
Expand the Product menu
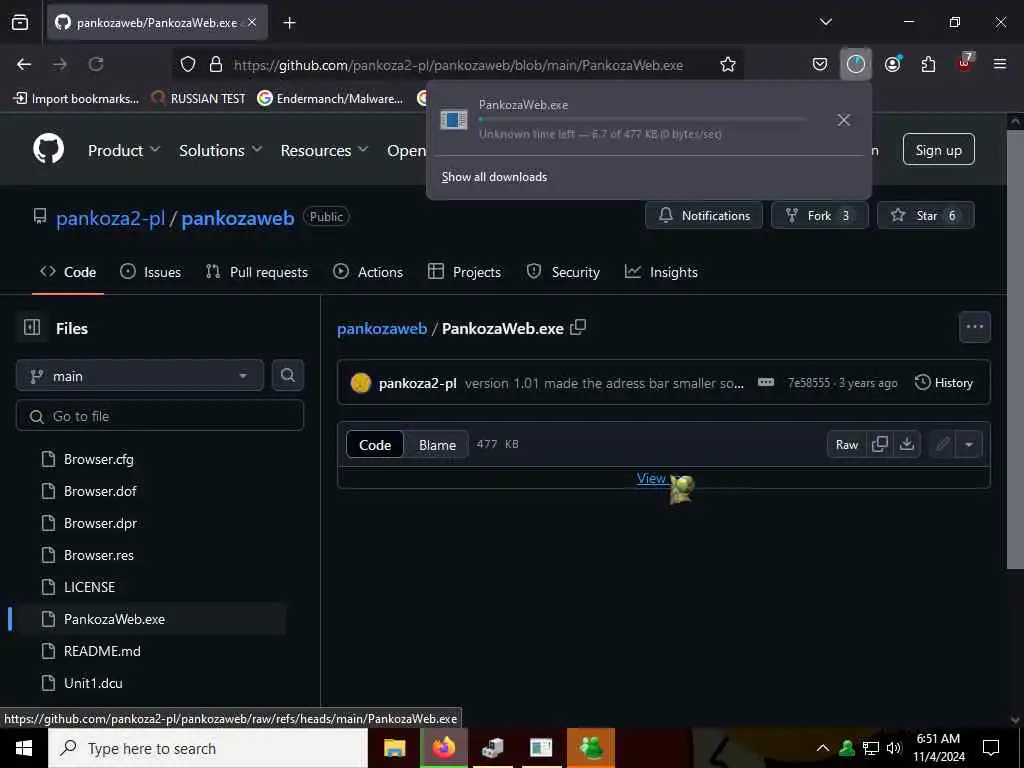tap(124, 150)
